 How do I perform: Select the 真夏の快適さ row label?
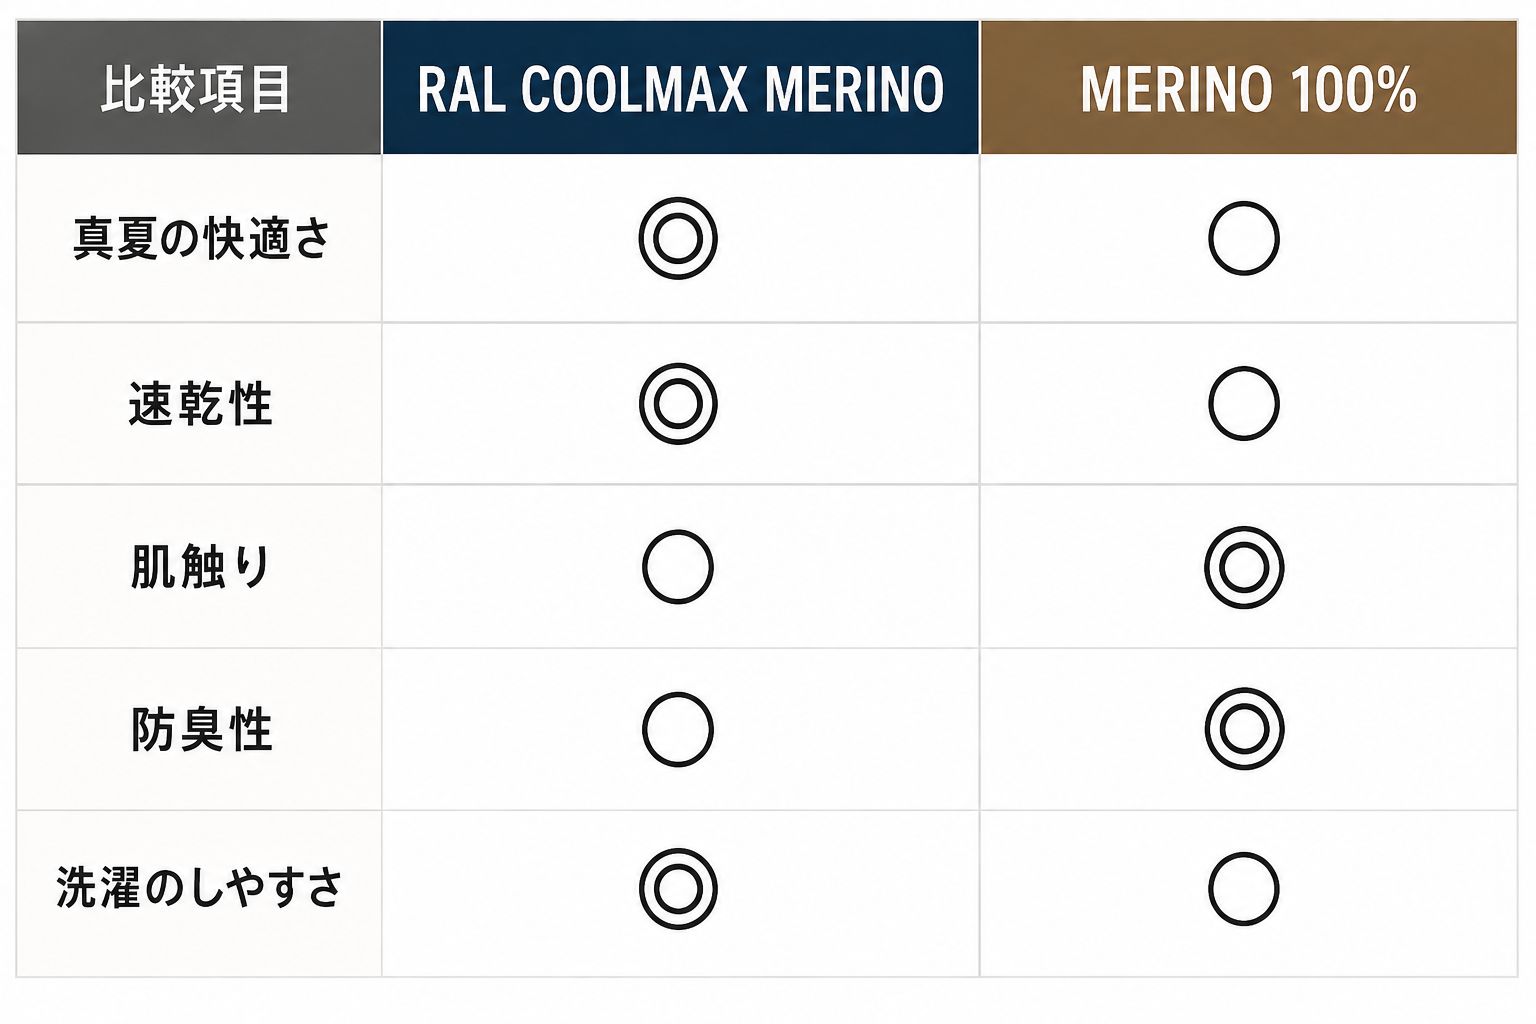tap(200, 239)
